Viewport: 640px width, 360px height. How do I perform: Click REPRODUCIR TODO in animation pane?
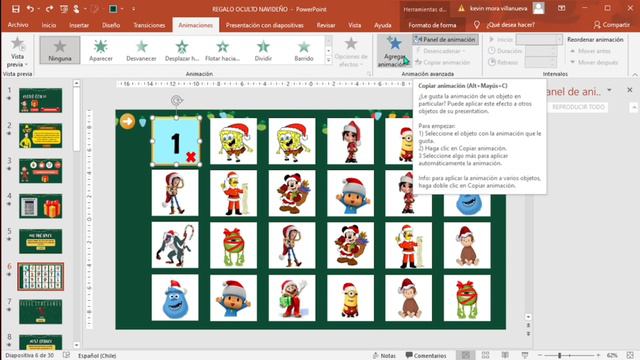578,107
